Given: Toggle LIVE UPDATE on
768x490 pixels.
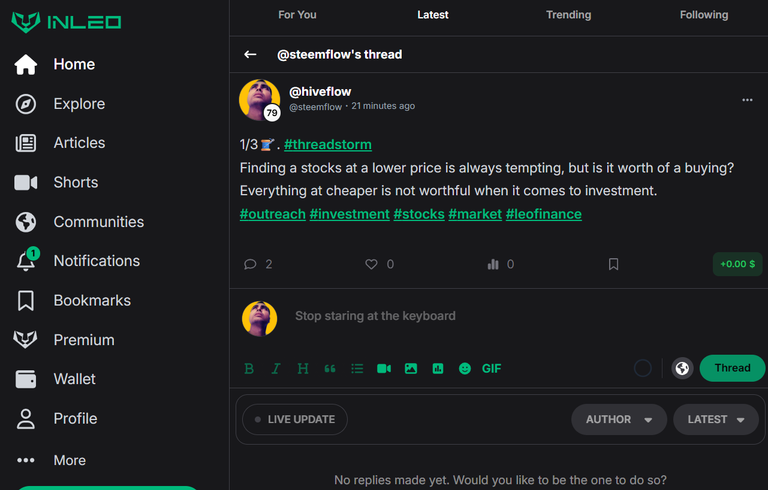Looking at the screenshot, I should point(295,419).
